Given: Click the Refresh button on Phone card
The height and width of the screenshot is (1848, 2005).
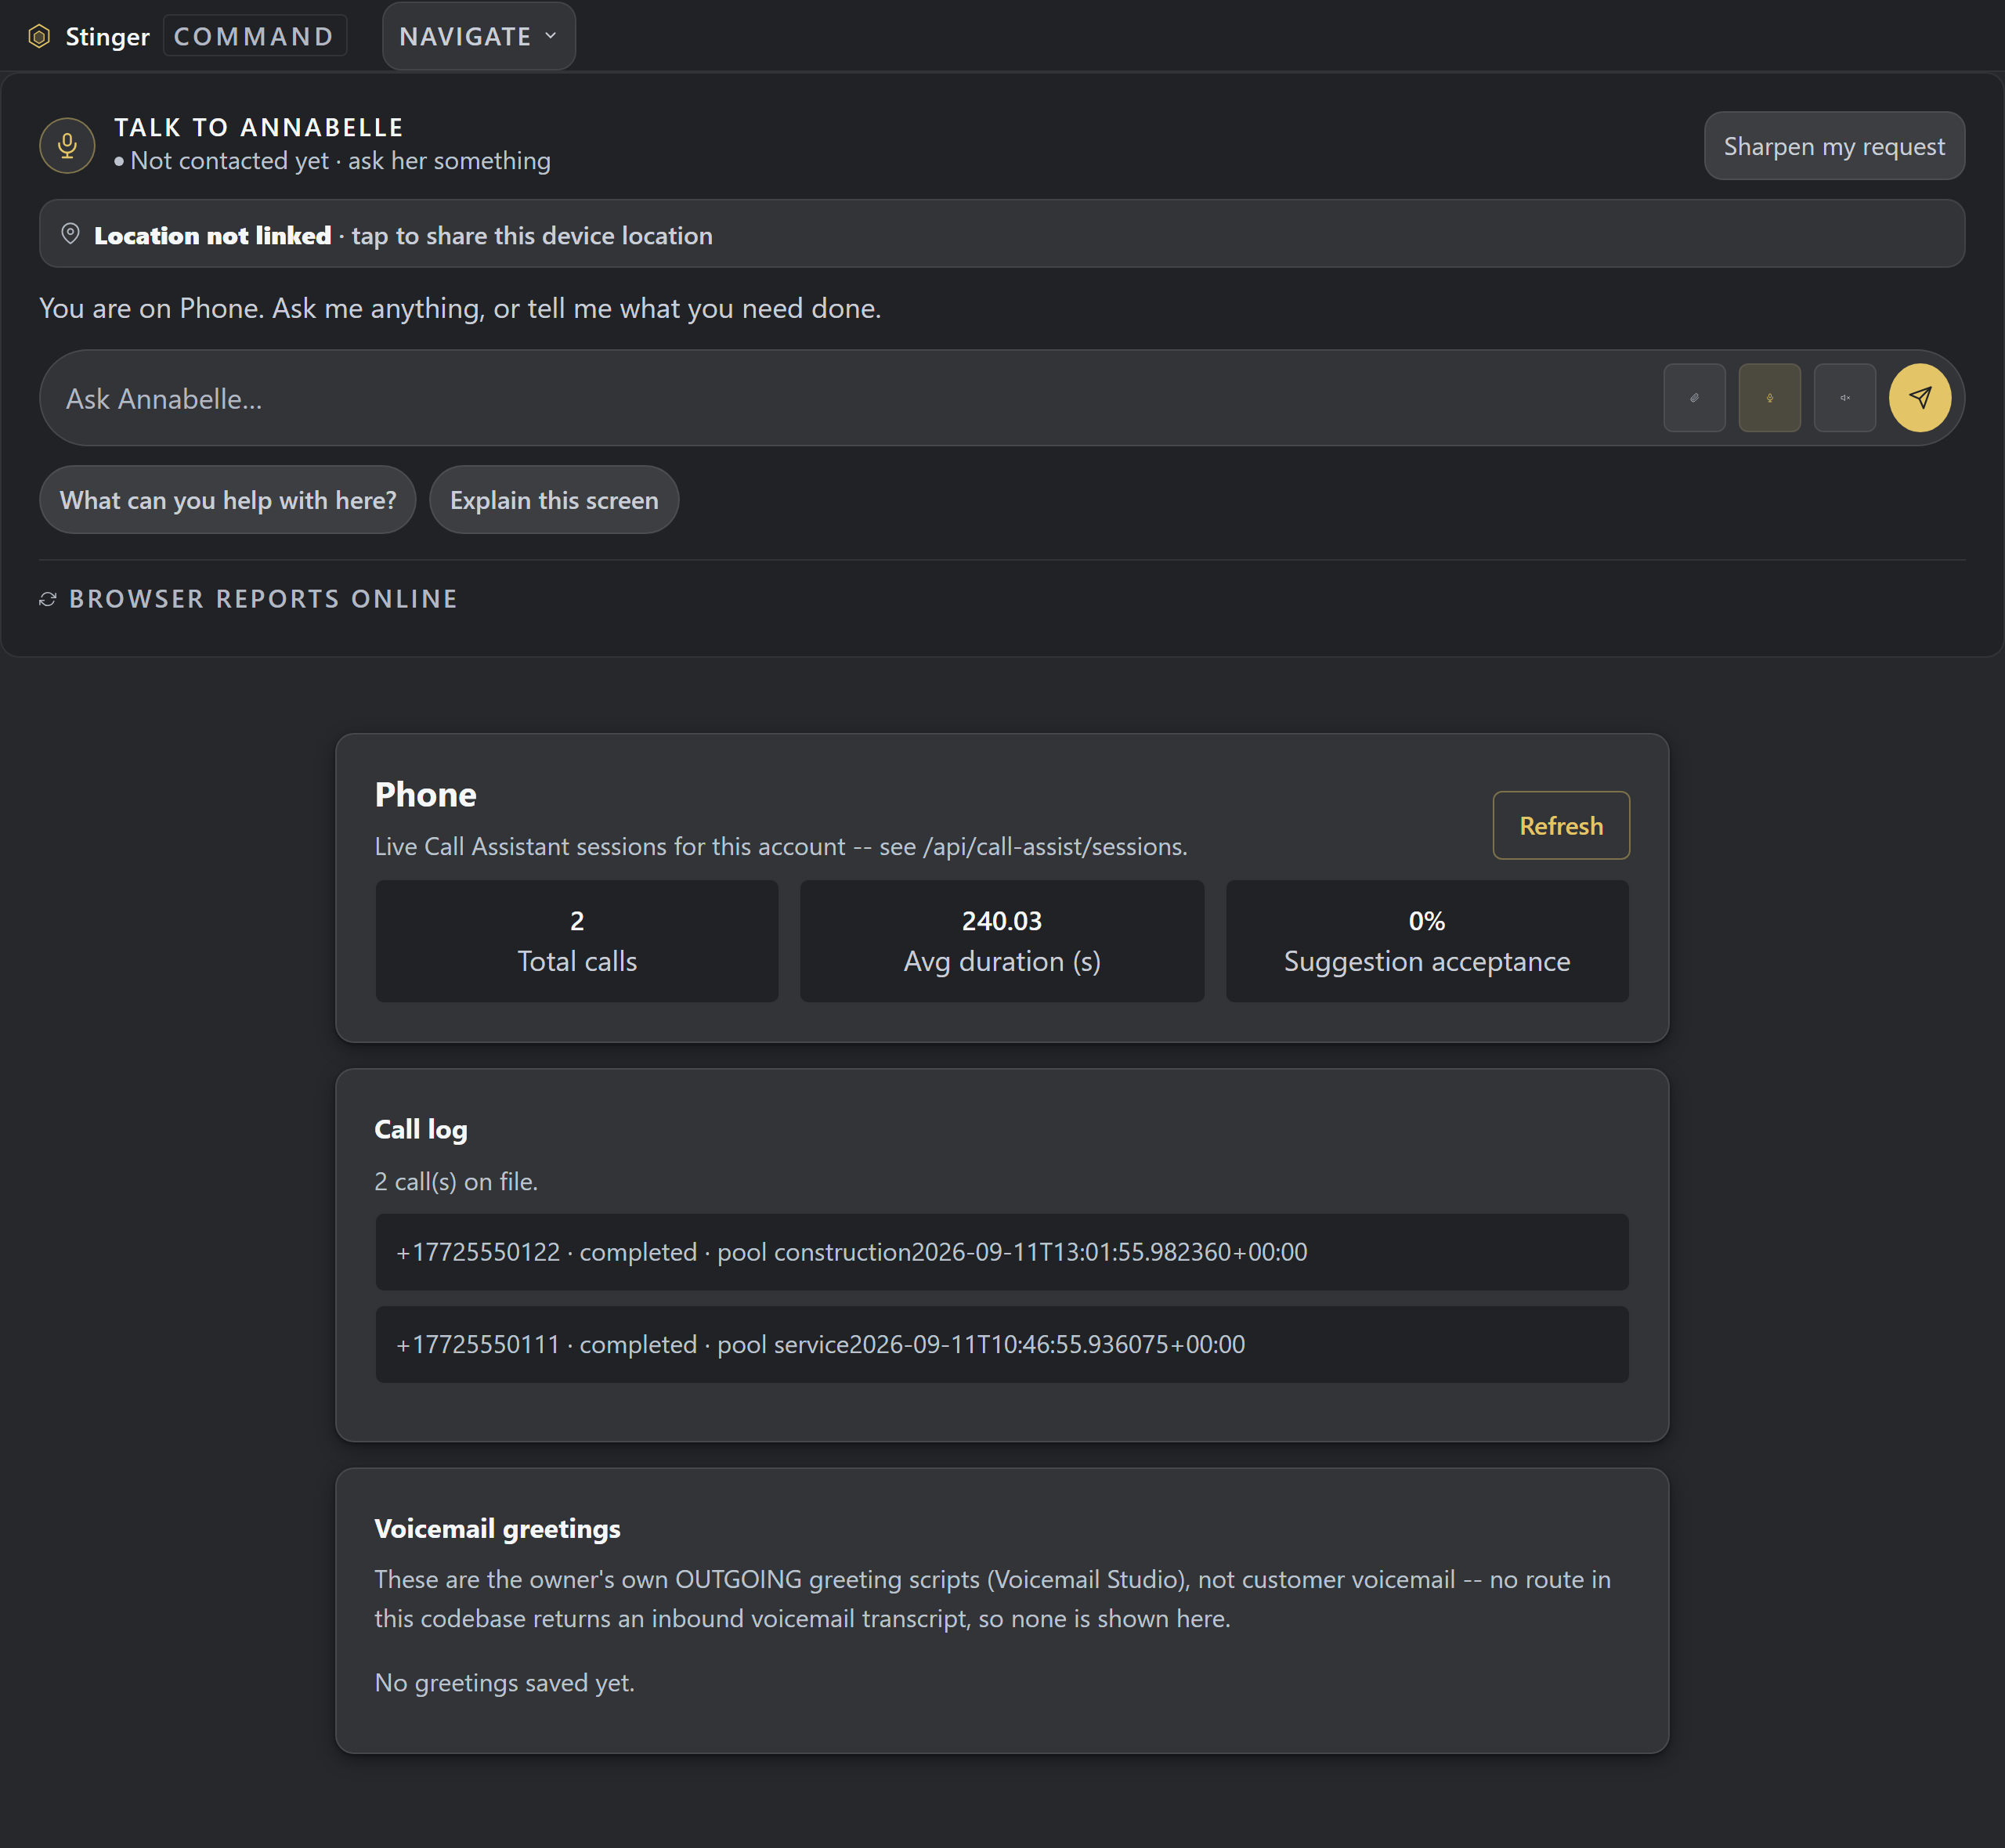Looking at the screenshot, I should click(1561, 825).
